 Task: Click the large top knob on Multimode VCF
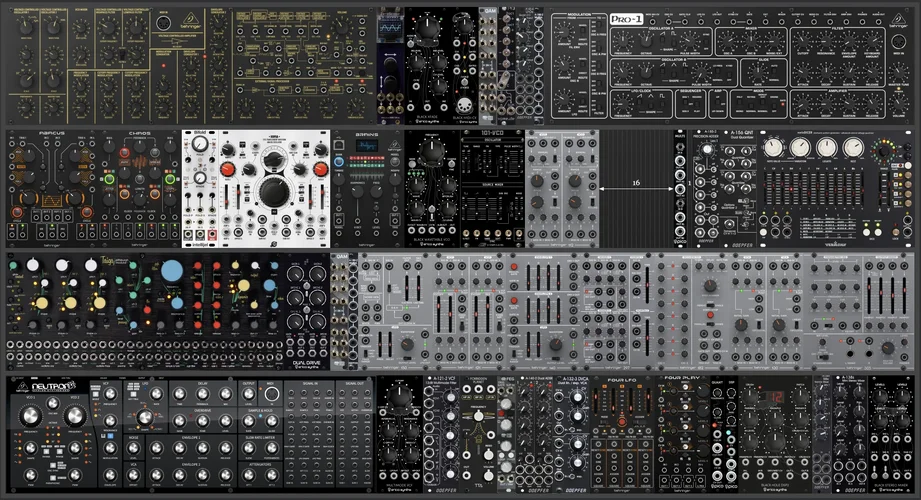(399, 396)
